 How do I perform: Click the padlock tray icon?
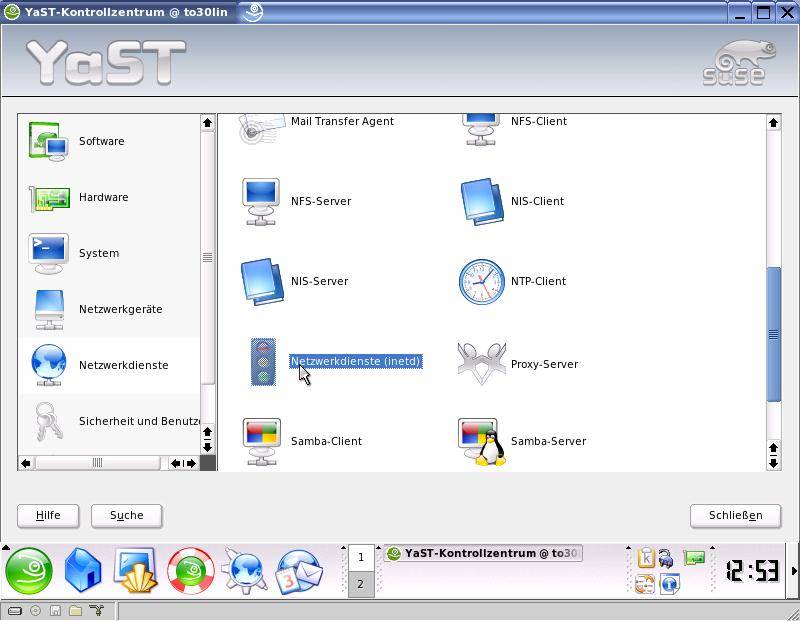pyautogui.click(x=665, y=558)
